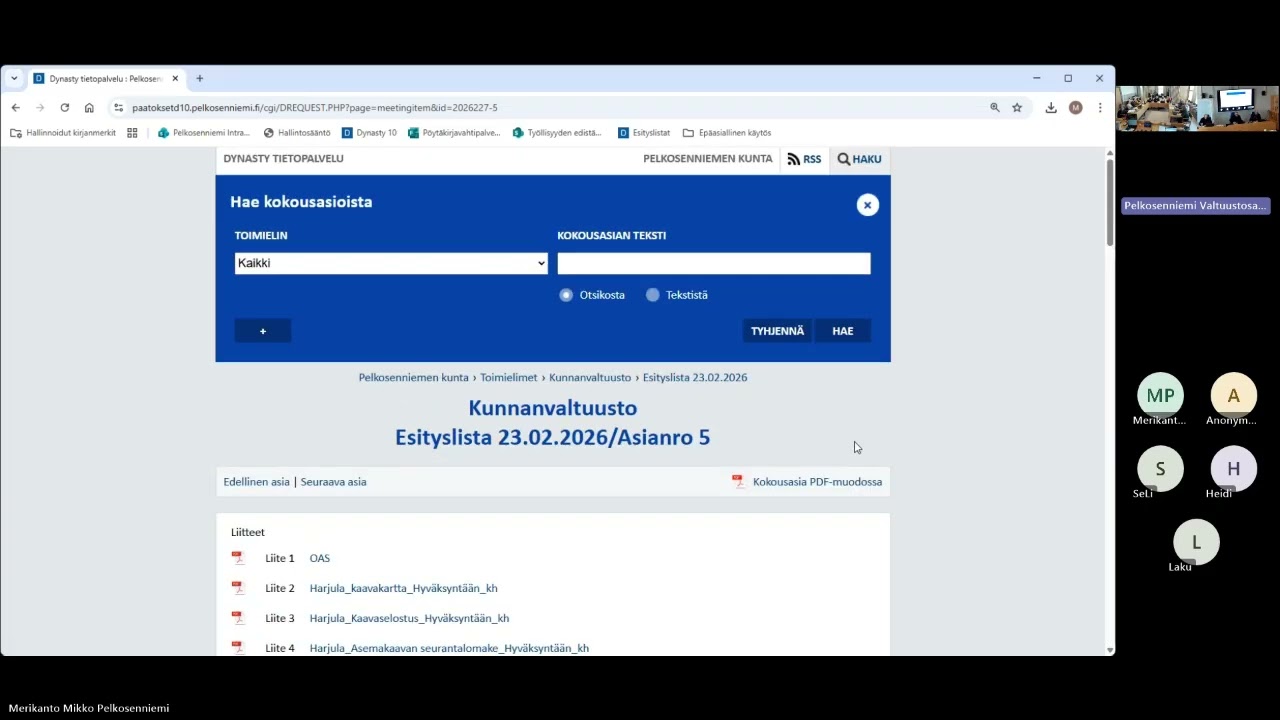Expand more search options with plus button

pos(263,331)
